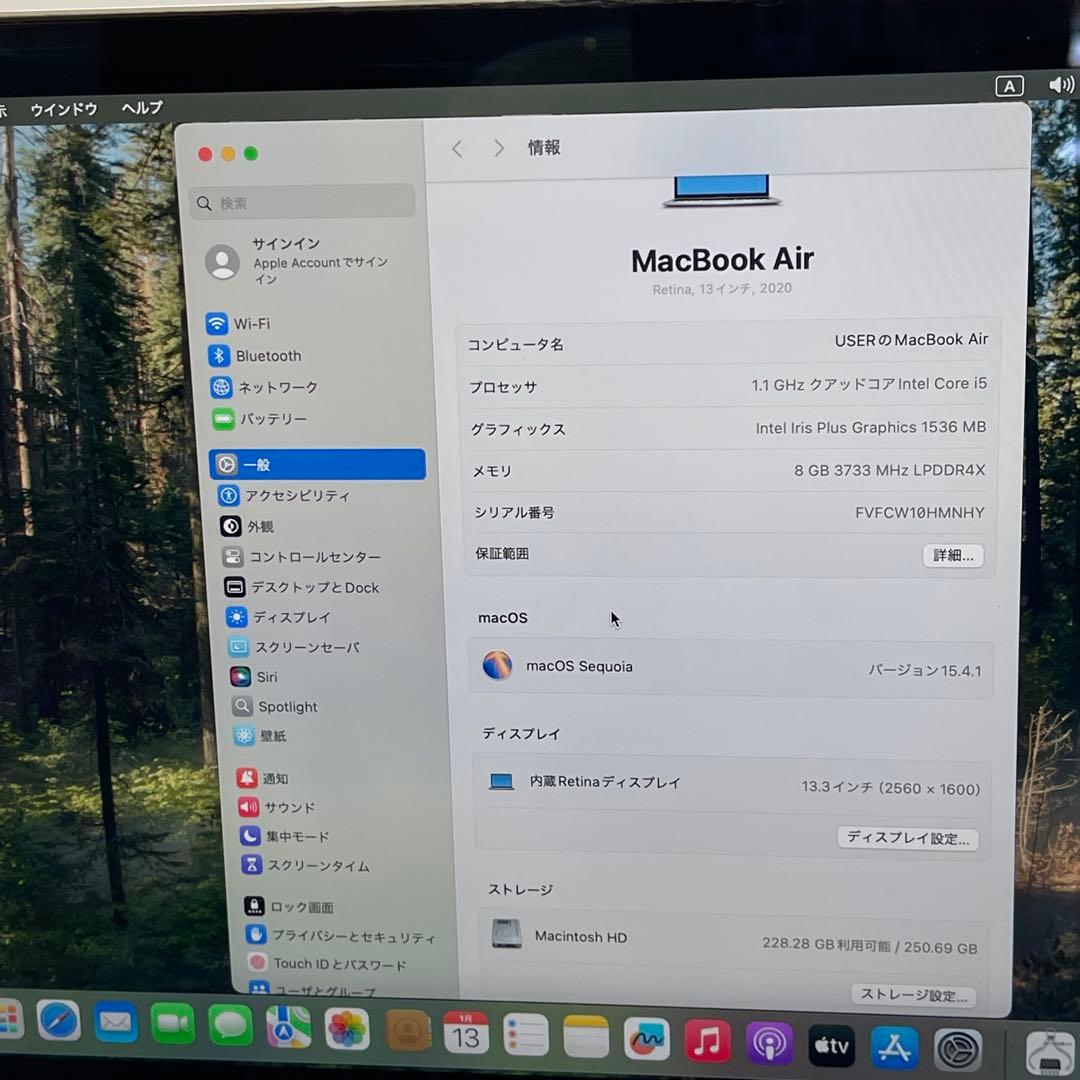The width and height of the screenshot is (1080, 1080).
Task: Select the サウンド speaker icon
Action: [x=247, y=807]
